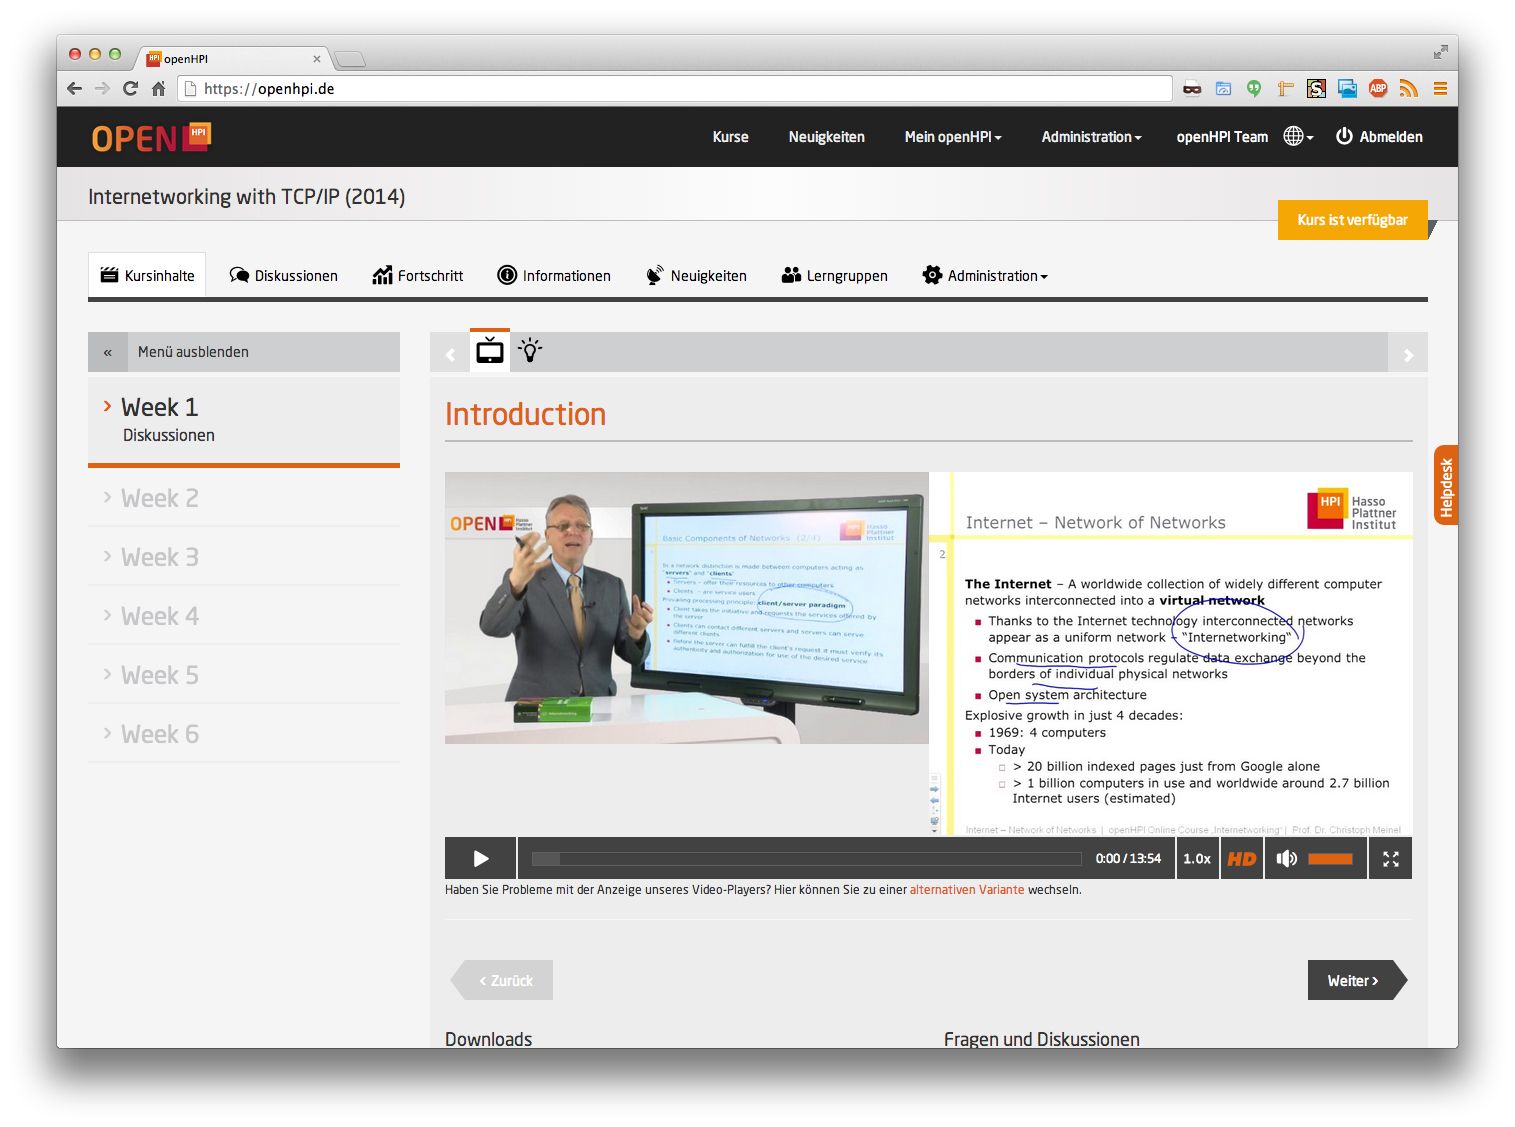Reload the browser page
Viewport: 1515px width, 1127px height.
point(130,89)
